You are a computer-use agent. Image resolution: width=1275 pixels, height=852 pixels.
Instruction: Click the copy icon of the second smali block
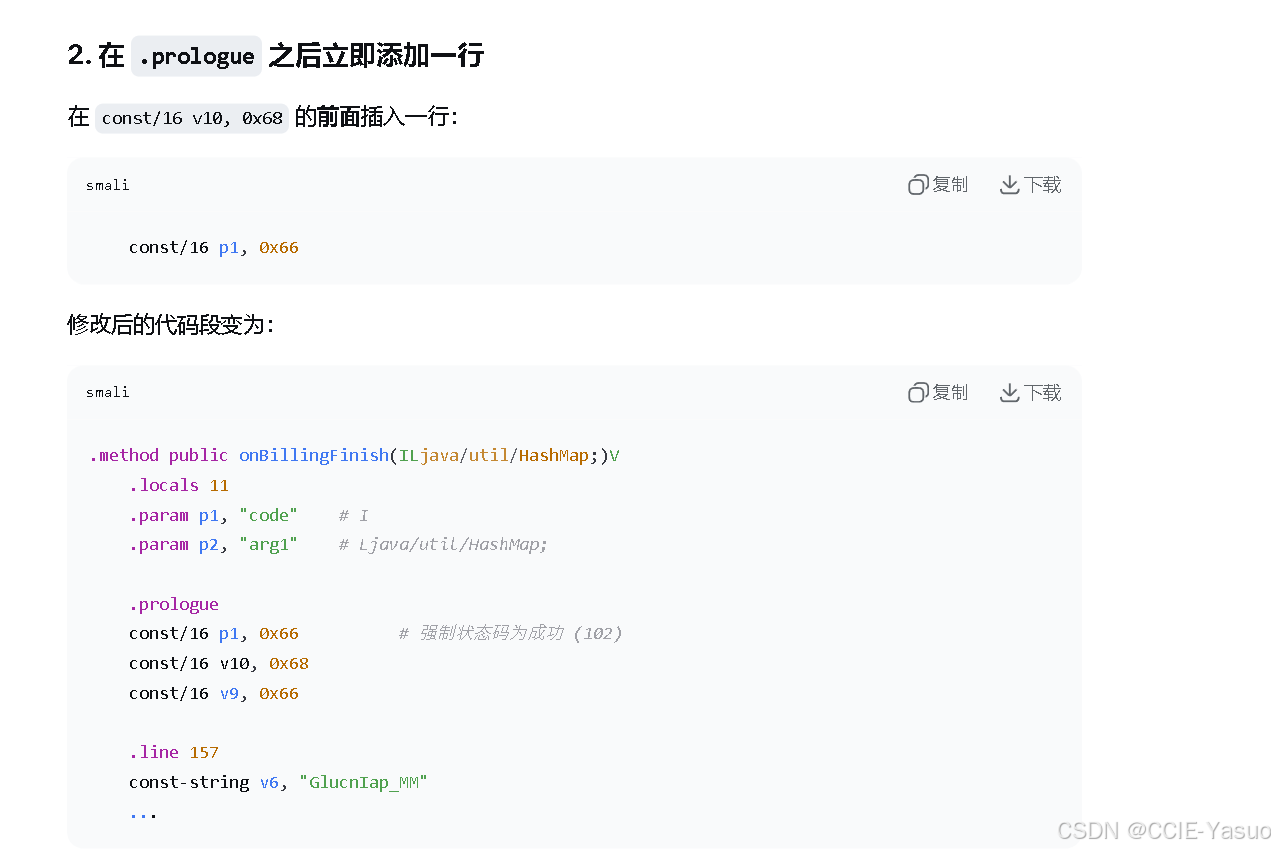click(x=918, y=393)
